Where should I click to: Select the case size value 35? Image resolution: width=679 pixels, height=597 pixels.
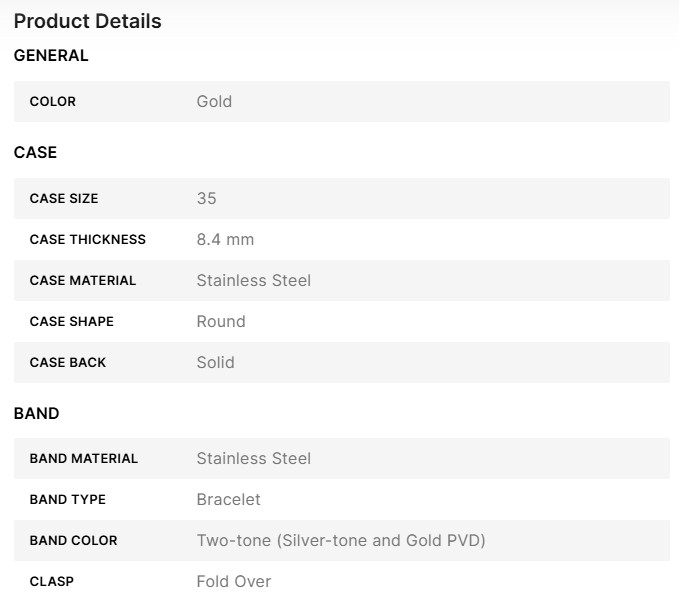coord(207,199)
